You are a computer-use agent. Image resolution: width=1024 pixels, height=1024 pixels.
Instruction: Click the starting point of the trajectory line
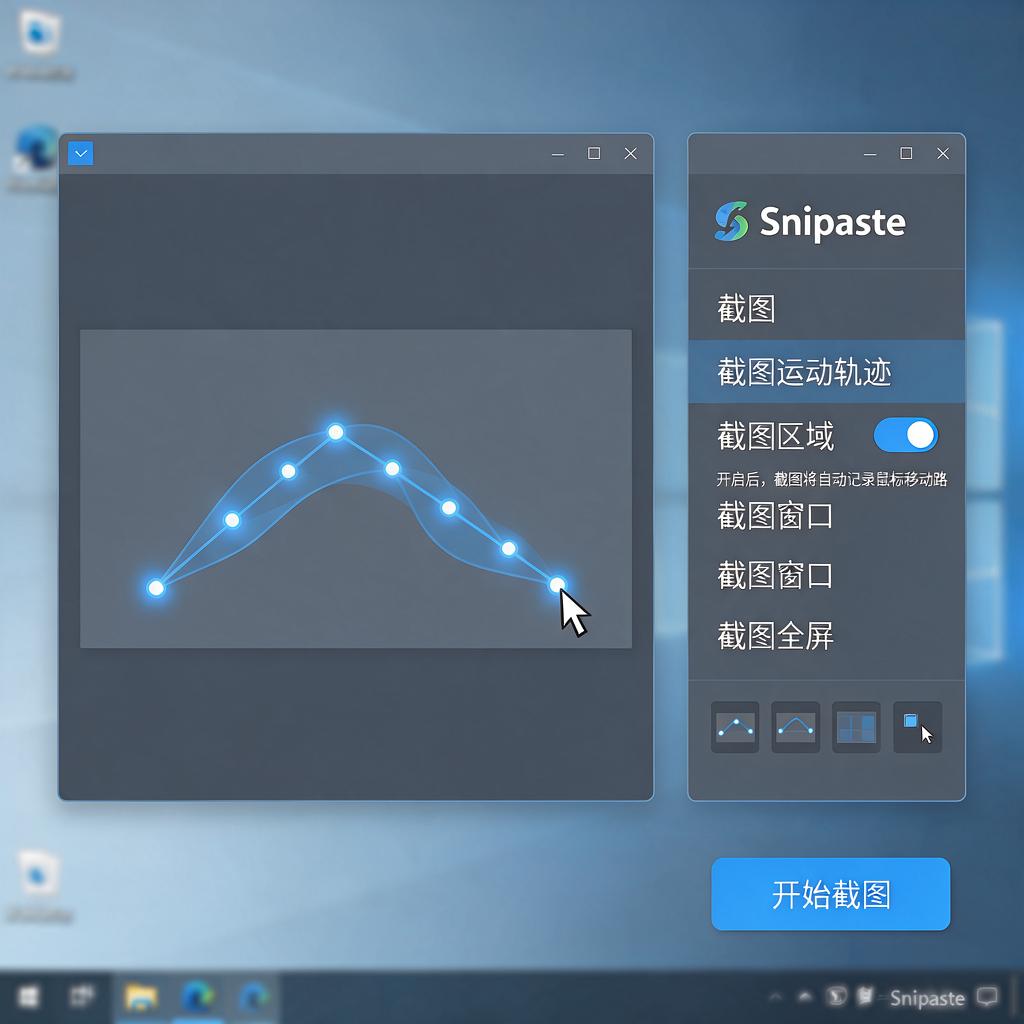(155, 588)
